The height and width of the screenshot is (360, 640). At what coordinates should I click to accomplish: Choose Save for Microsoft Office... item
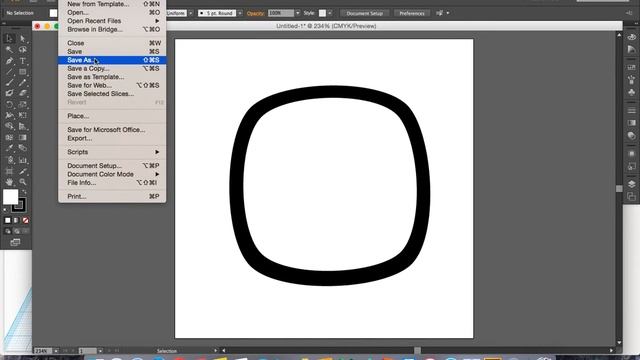112,130
